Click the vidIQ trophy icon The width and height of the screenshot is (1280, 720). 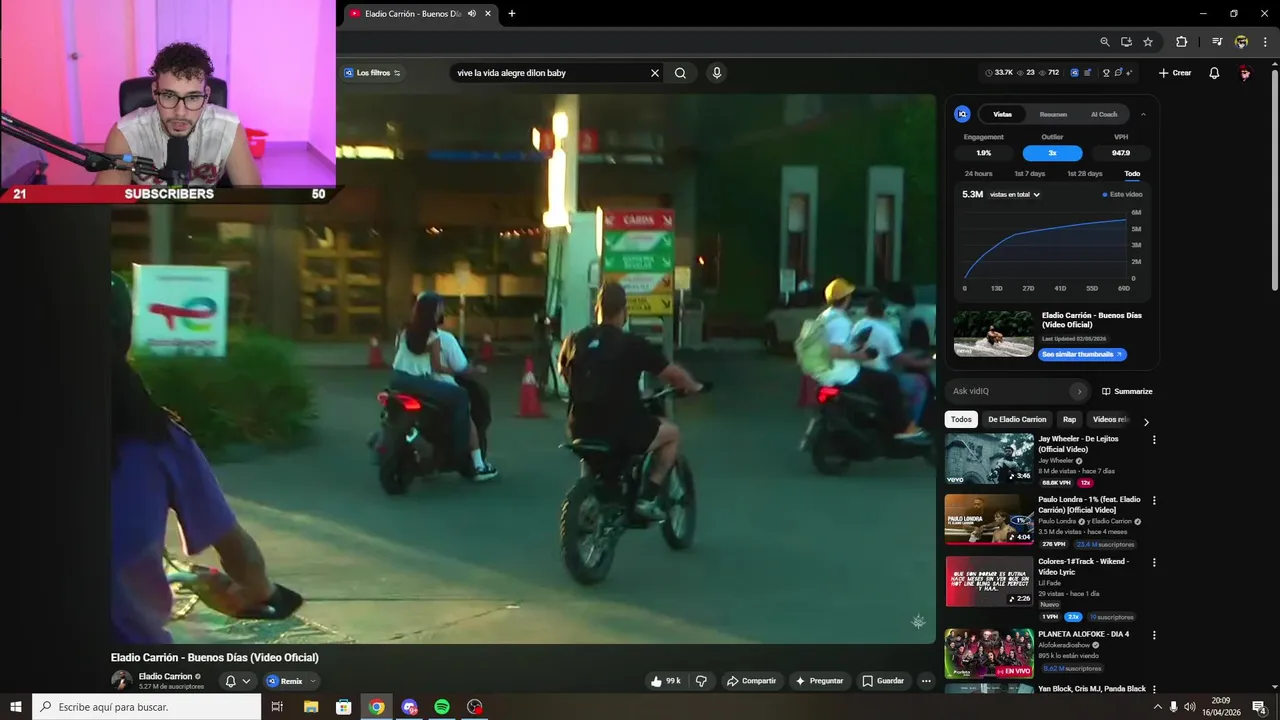pyautogui.click(x=1106, y=73)
